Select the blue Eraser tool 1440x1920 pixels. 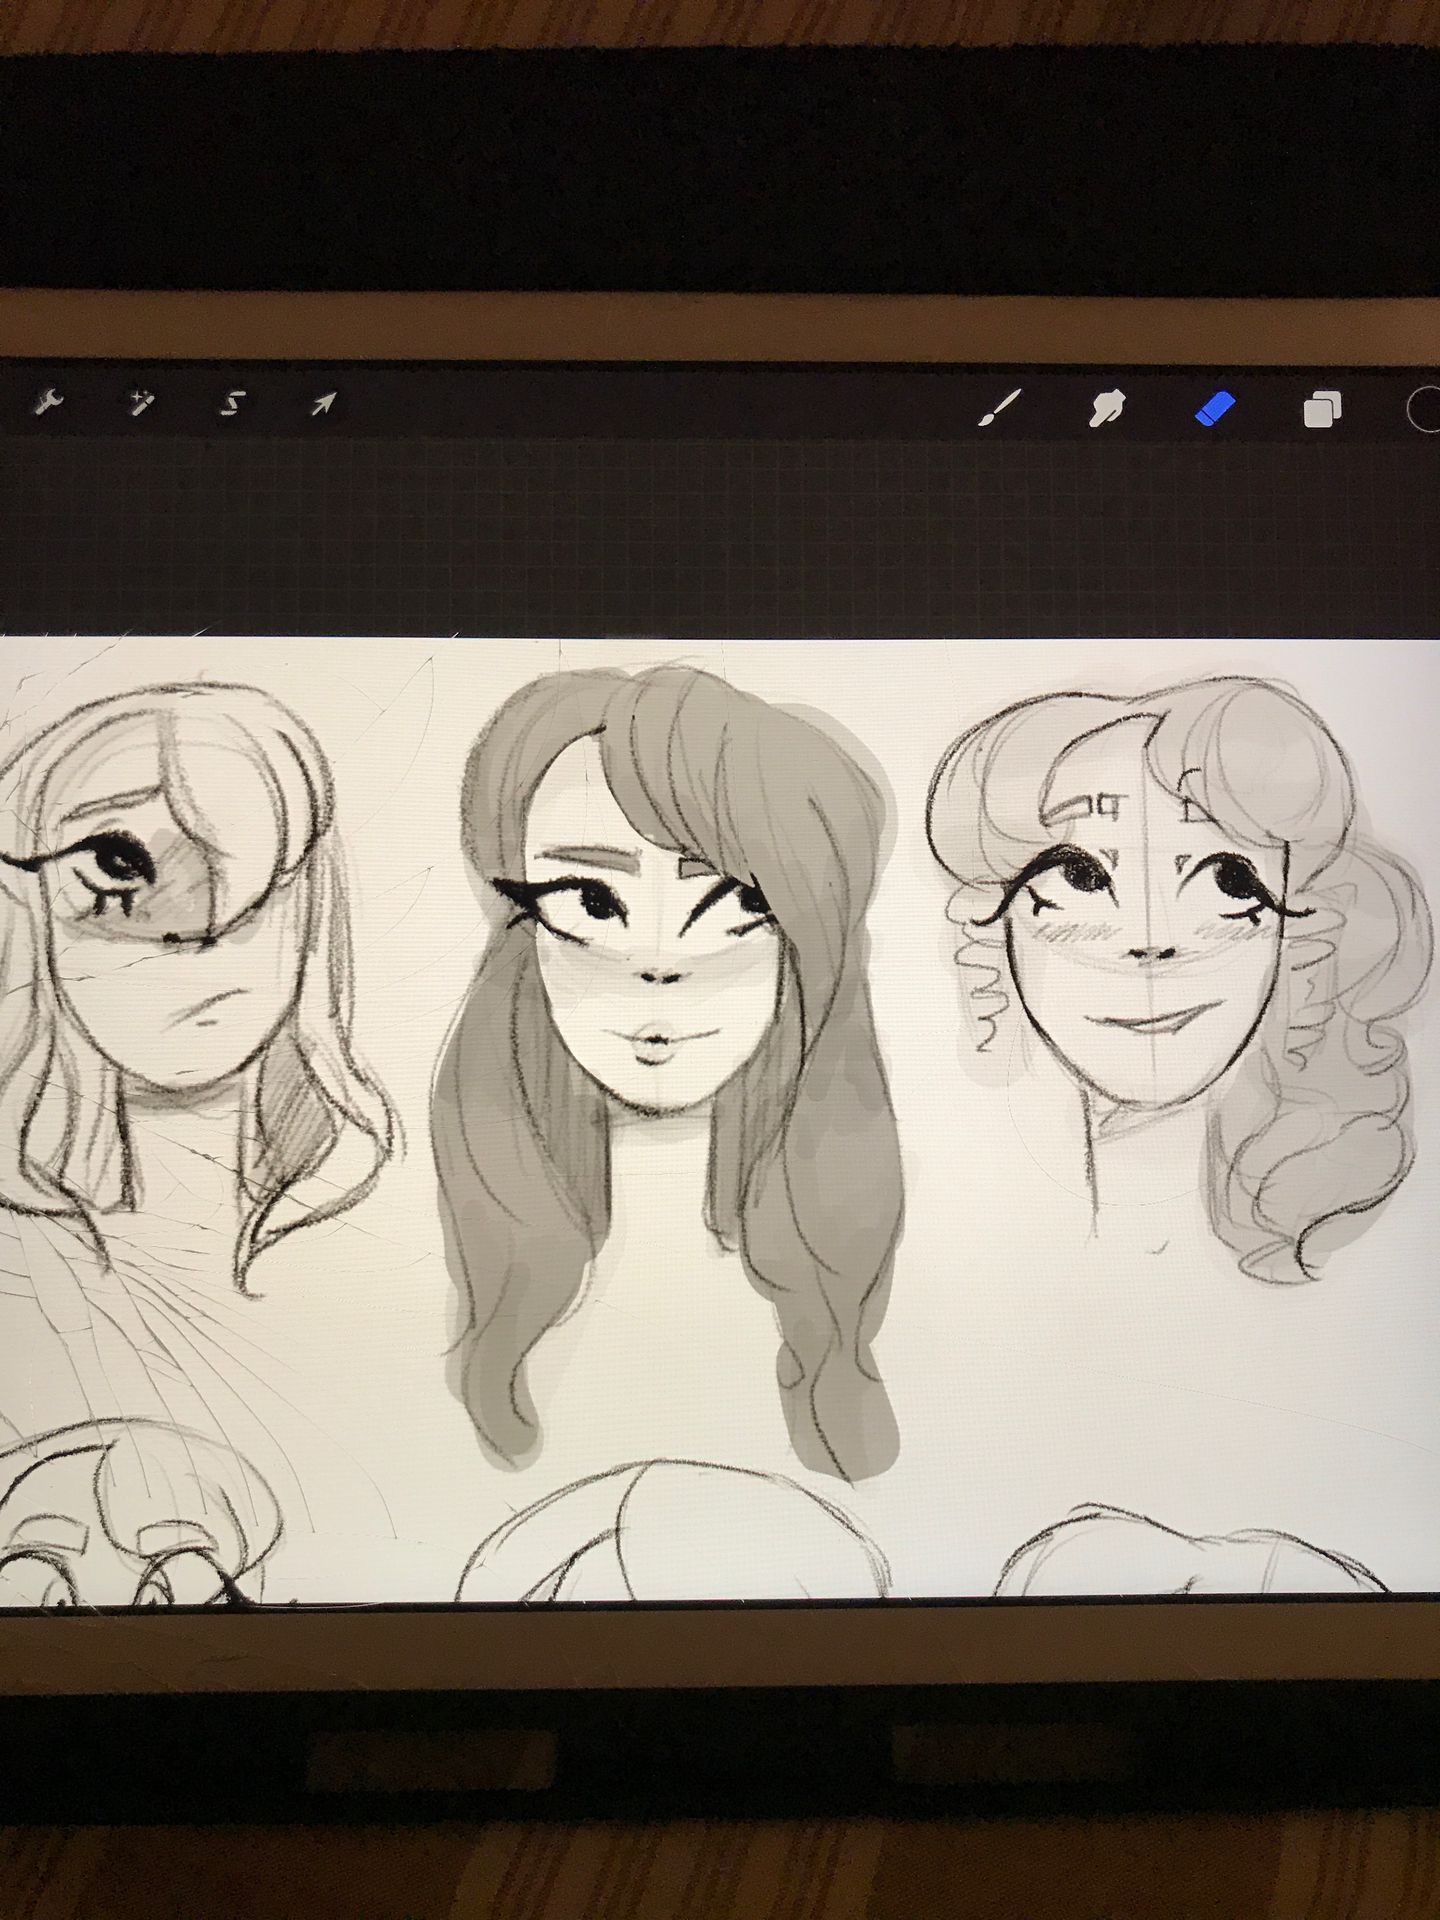[1216, 407]
